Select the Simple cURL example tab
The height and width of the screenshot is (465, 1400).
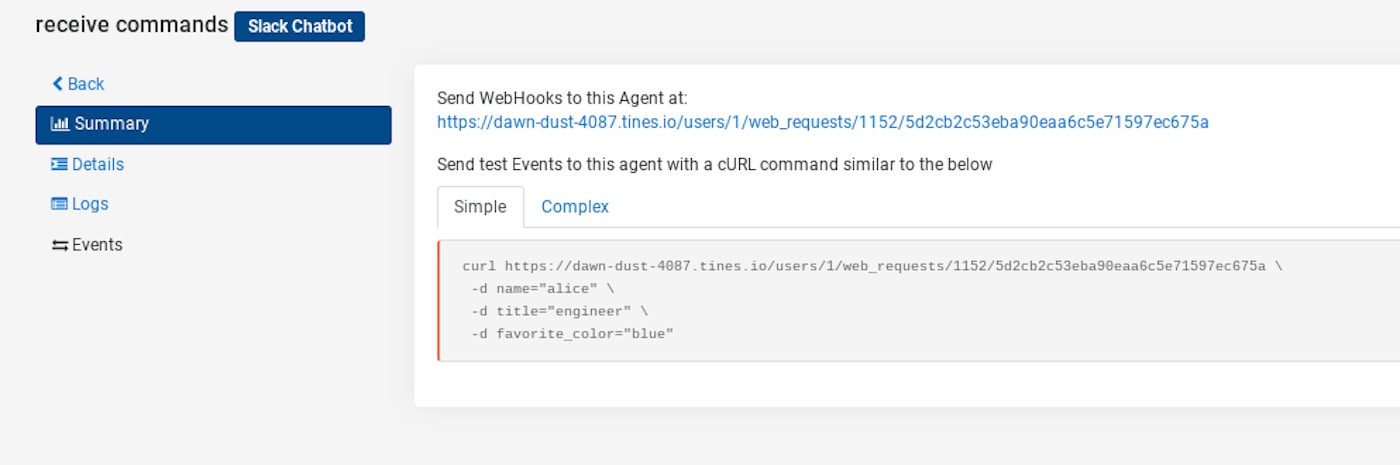pos(480,207)
